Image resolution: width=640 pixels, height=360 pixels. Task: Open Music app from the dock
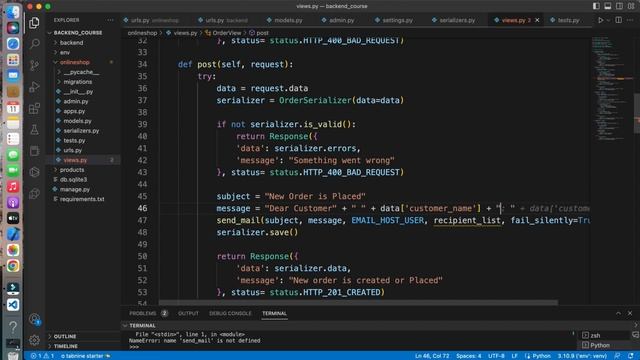(x=13, y=187)
